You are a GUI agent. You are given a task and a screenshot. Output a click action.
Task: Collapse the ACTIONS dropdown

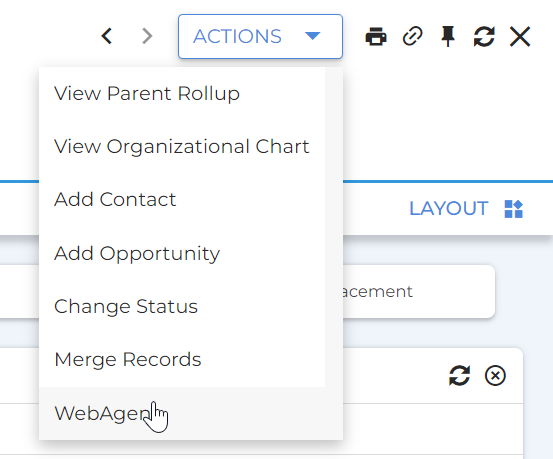(x=260, y=36)
